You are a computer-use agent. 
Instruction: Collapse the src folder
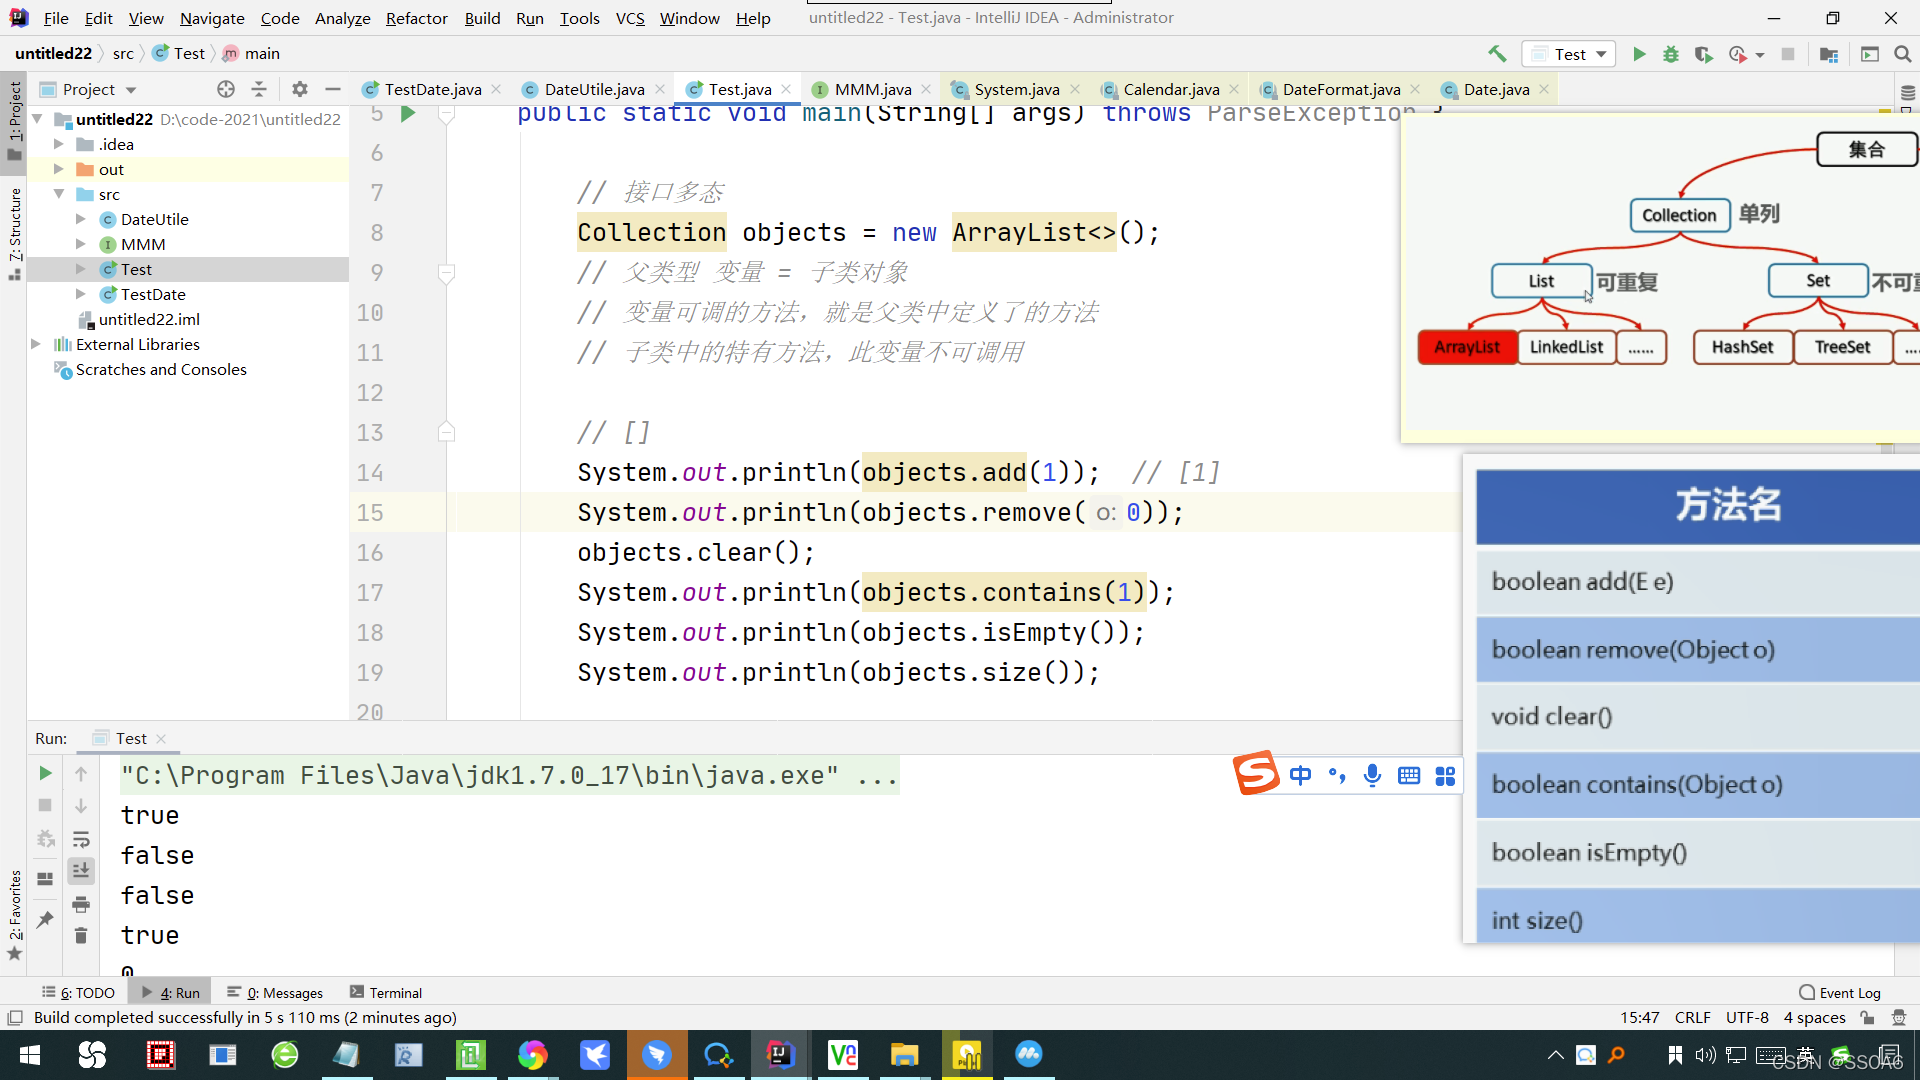pyautogui.click(x=59, y=194)
